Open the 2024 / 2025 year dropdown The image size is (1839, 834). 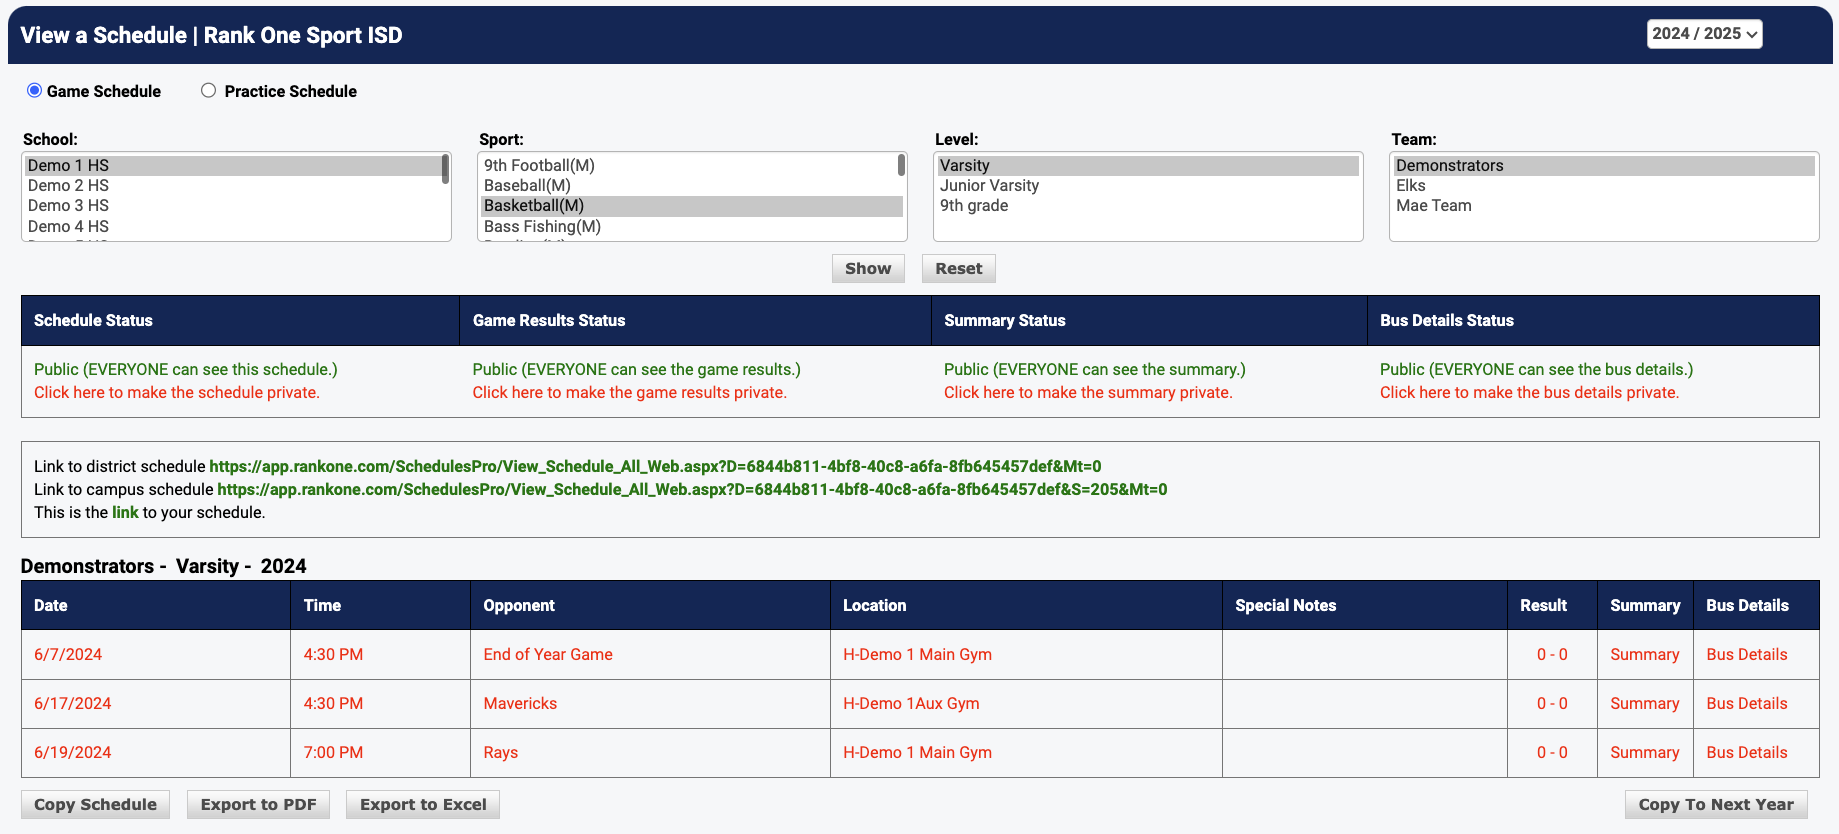(1704, 34)
